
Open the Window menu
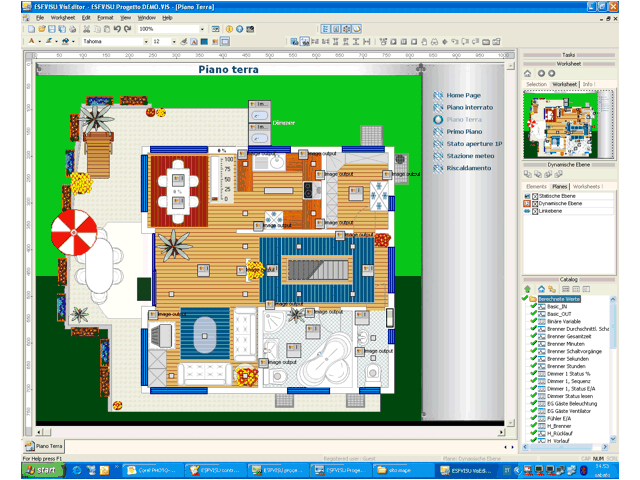tap(147, 18)
